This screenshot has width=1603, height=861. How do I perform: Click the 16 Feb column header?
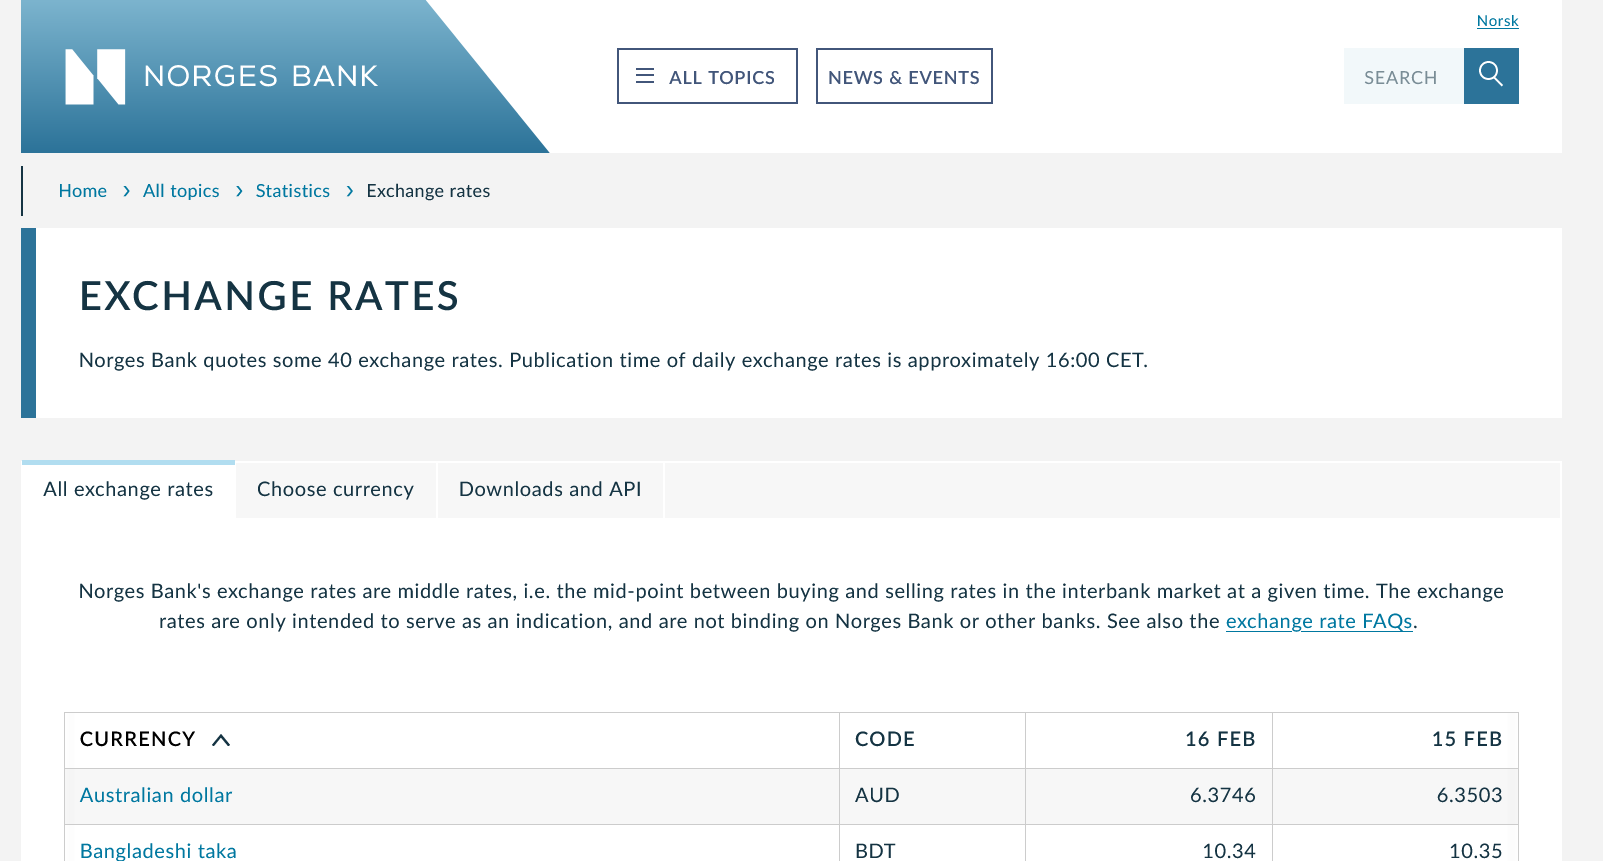click(x=1219, y=739)
